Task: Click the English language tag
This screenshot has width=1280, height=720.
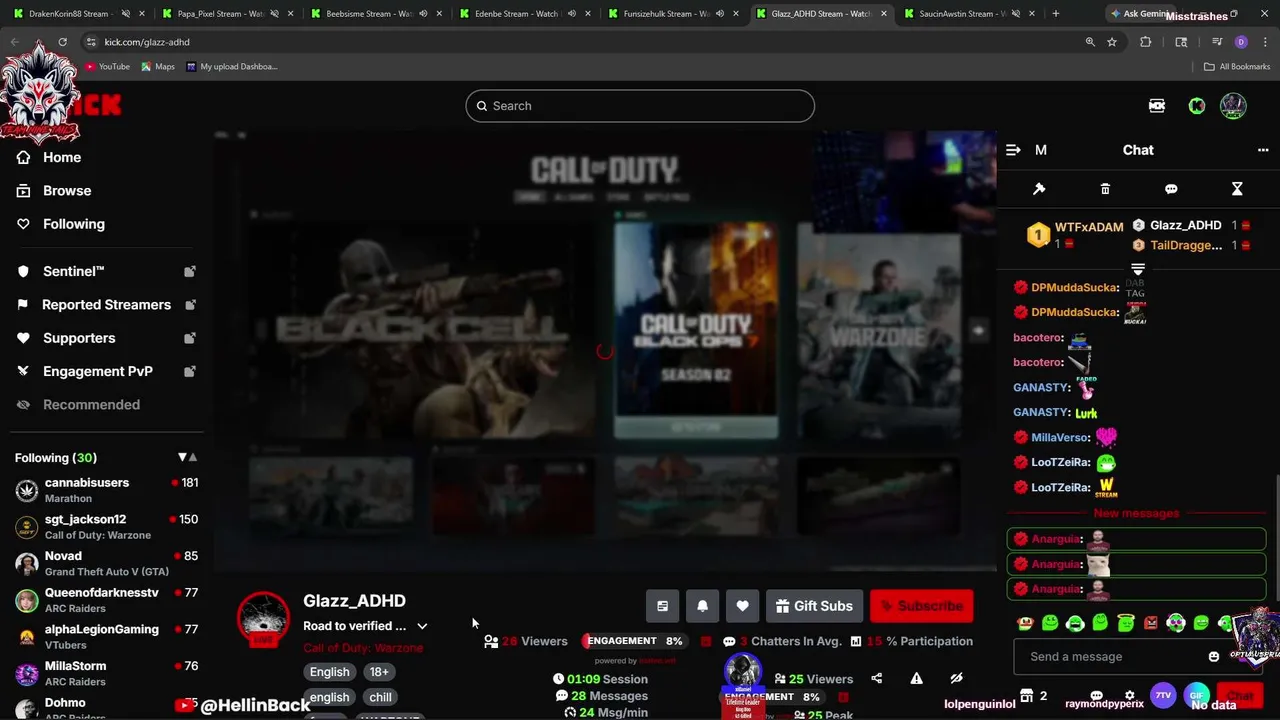Action: coord(329,672)
